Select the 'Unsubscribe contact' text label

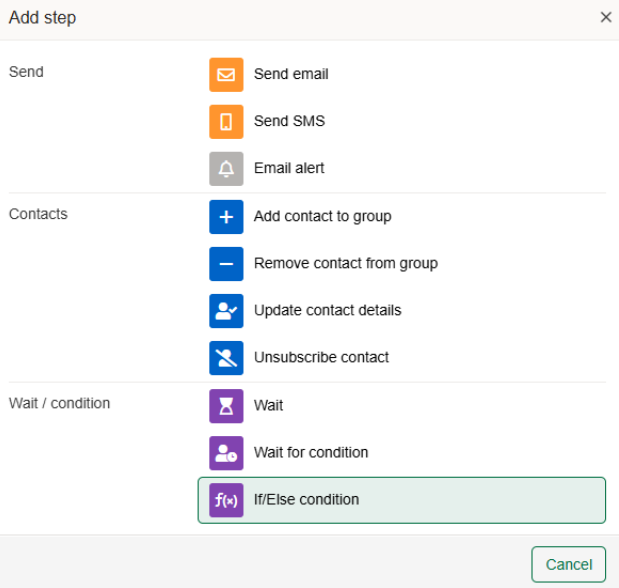pyautogui.click(x=321, y=358)
